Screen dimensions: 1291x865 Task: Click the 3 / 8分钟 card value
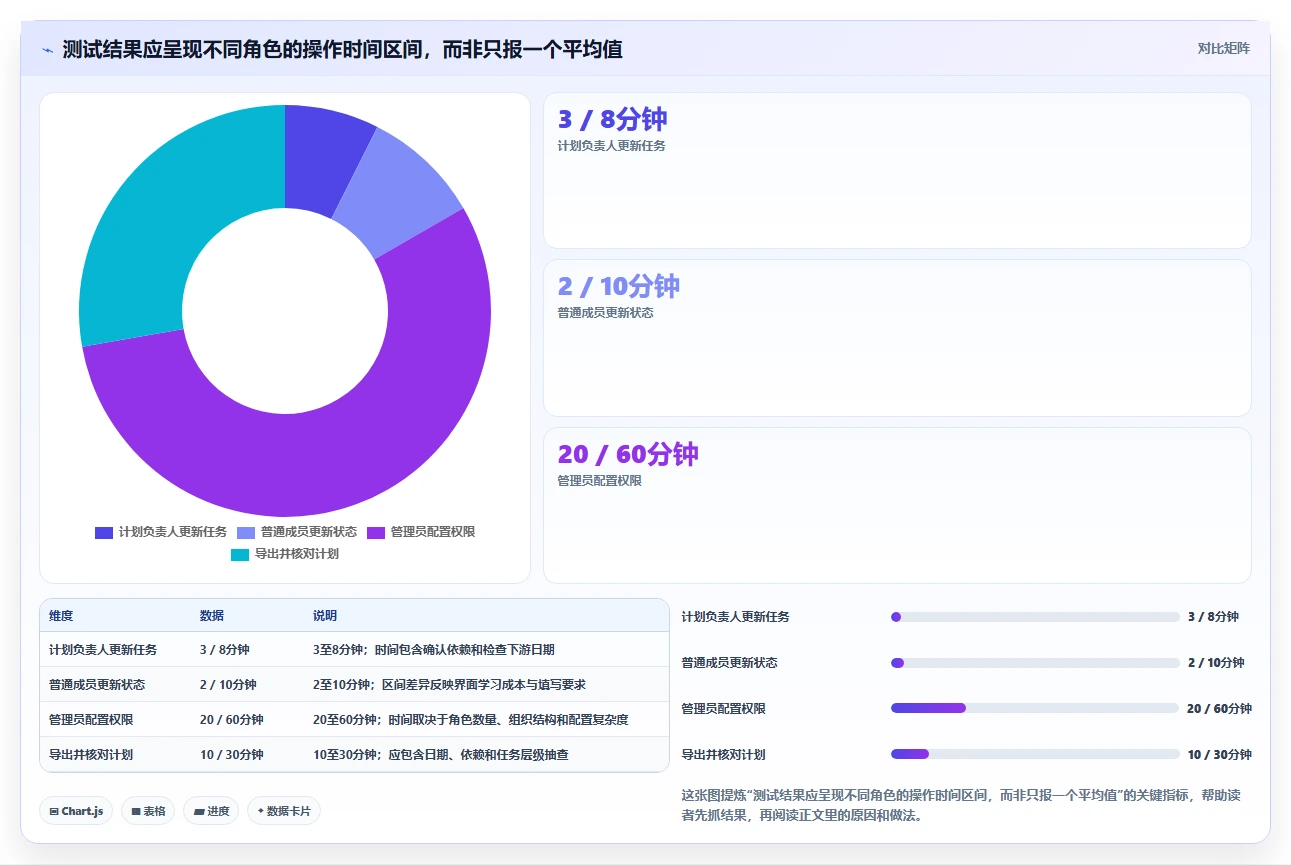tap(612, 120)
